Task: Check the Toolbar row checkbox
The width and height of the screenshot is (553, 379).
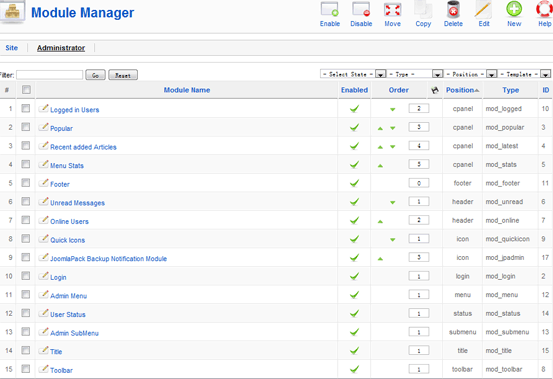Action: pos(25,369)
